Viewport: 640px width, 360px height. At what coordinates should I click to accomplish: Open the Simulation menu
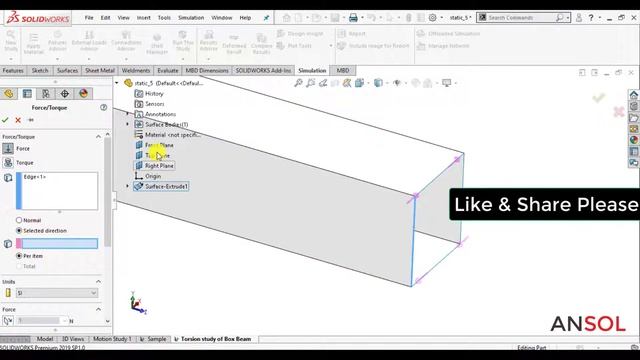coord(191,18)
